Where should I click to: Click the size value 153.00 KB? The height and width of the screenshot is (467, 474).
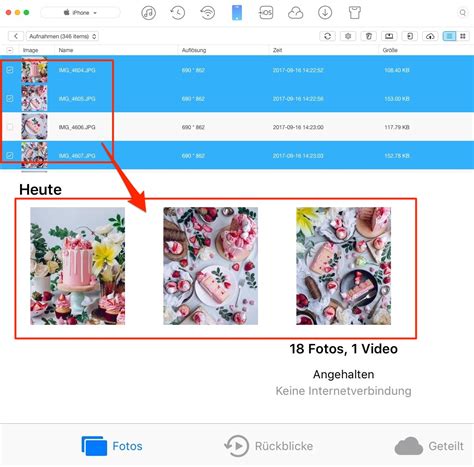pyautogui.click(x=397, y=99)
